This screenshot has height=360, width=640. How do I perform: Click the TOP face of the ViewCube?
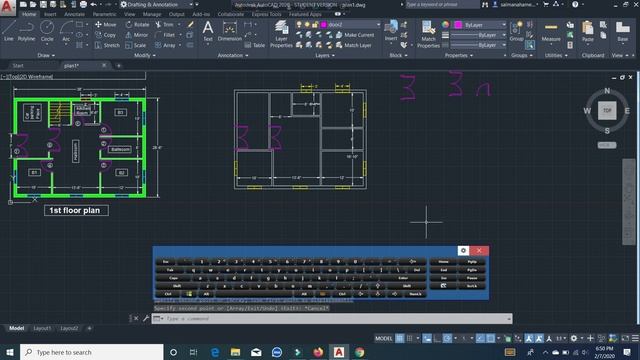pos(607,111)
